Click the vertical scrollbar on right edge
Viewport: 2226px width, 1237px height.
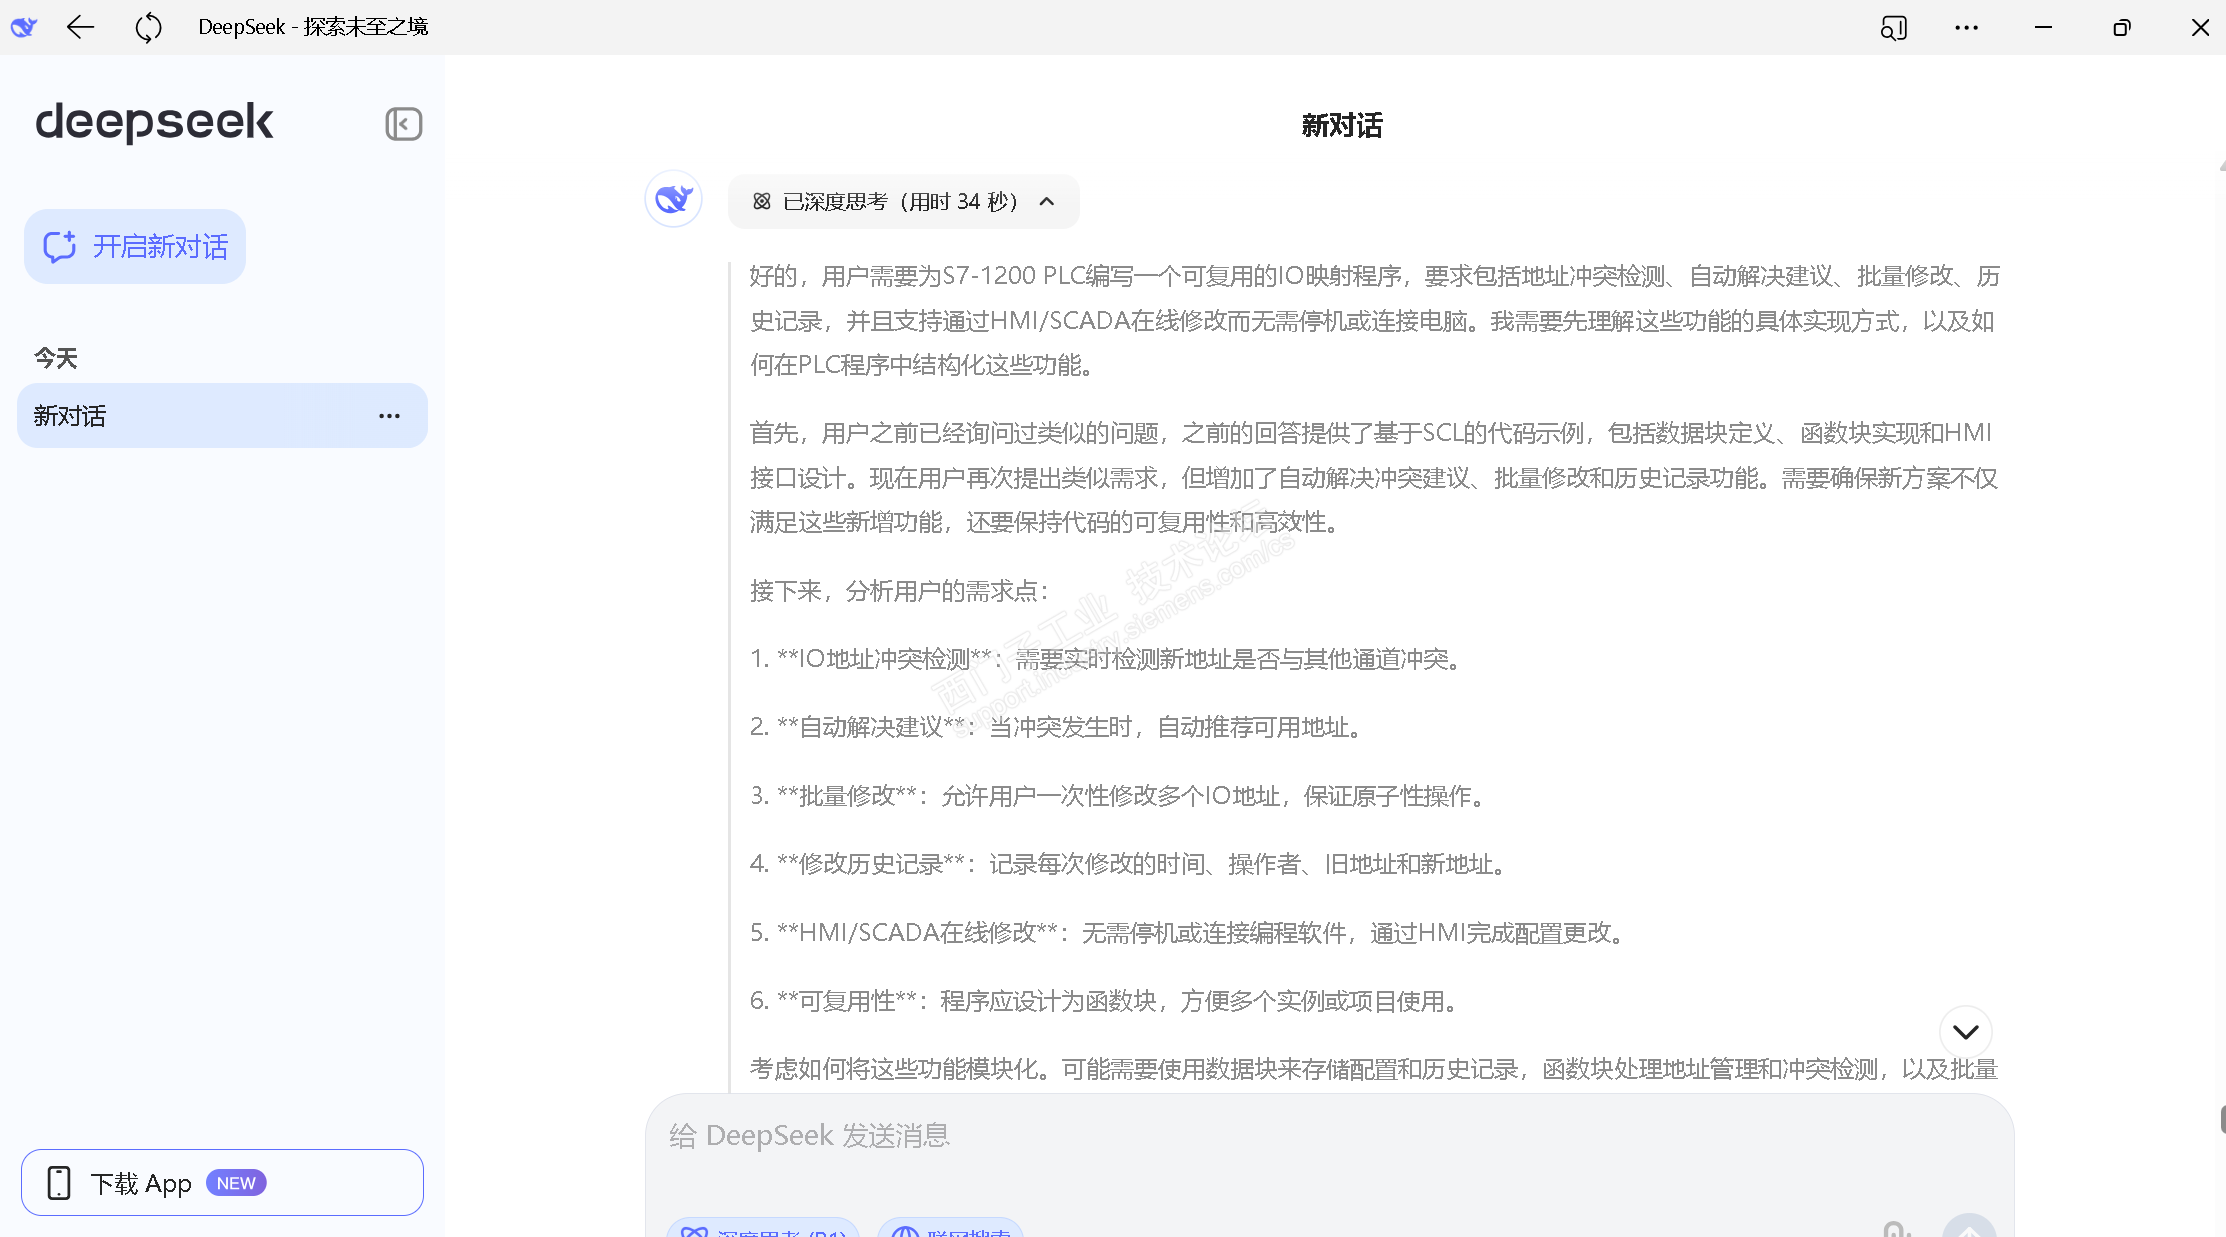[x=2221, y=1118]
